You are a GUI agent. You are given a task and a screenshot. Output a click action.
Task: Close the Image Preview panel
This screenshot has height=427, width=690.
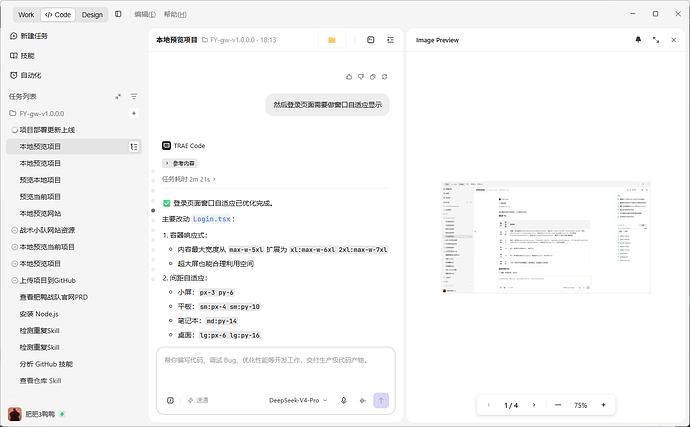(673, 40)
